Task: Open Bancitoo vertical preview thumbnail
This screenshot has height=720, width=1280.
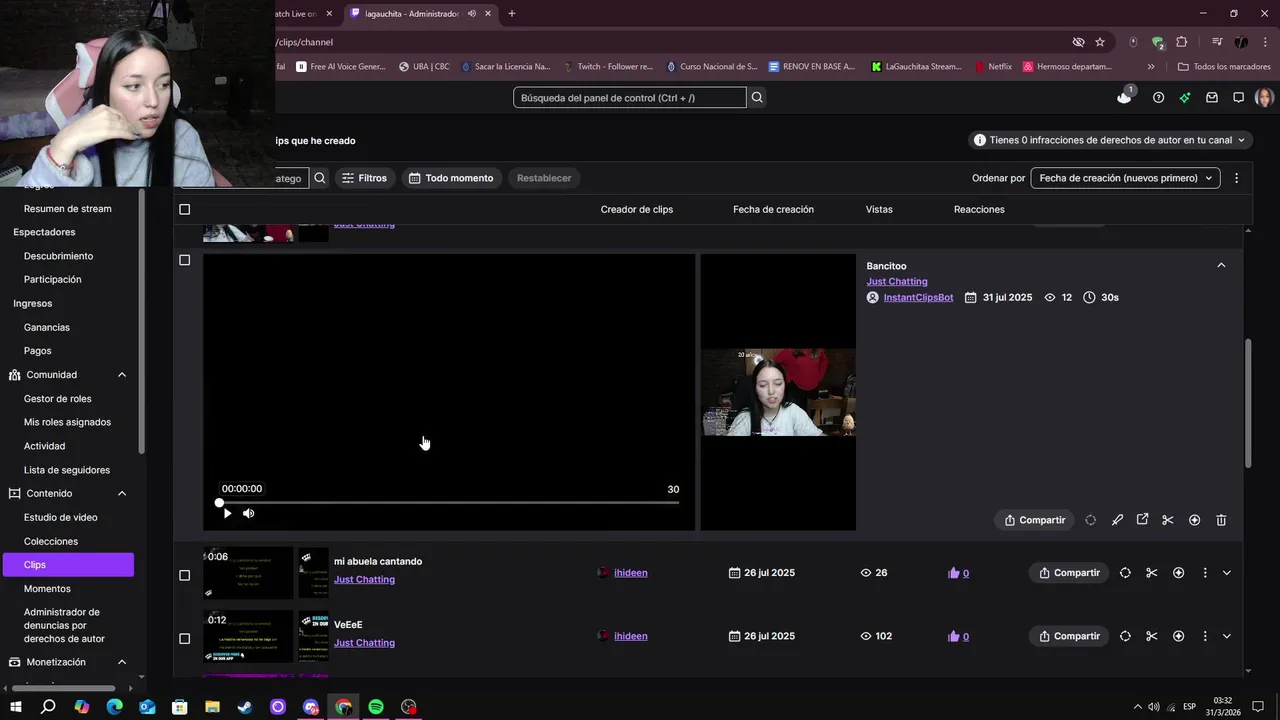Action: coord(778,392)
